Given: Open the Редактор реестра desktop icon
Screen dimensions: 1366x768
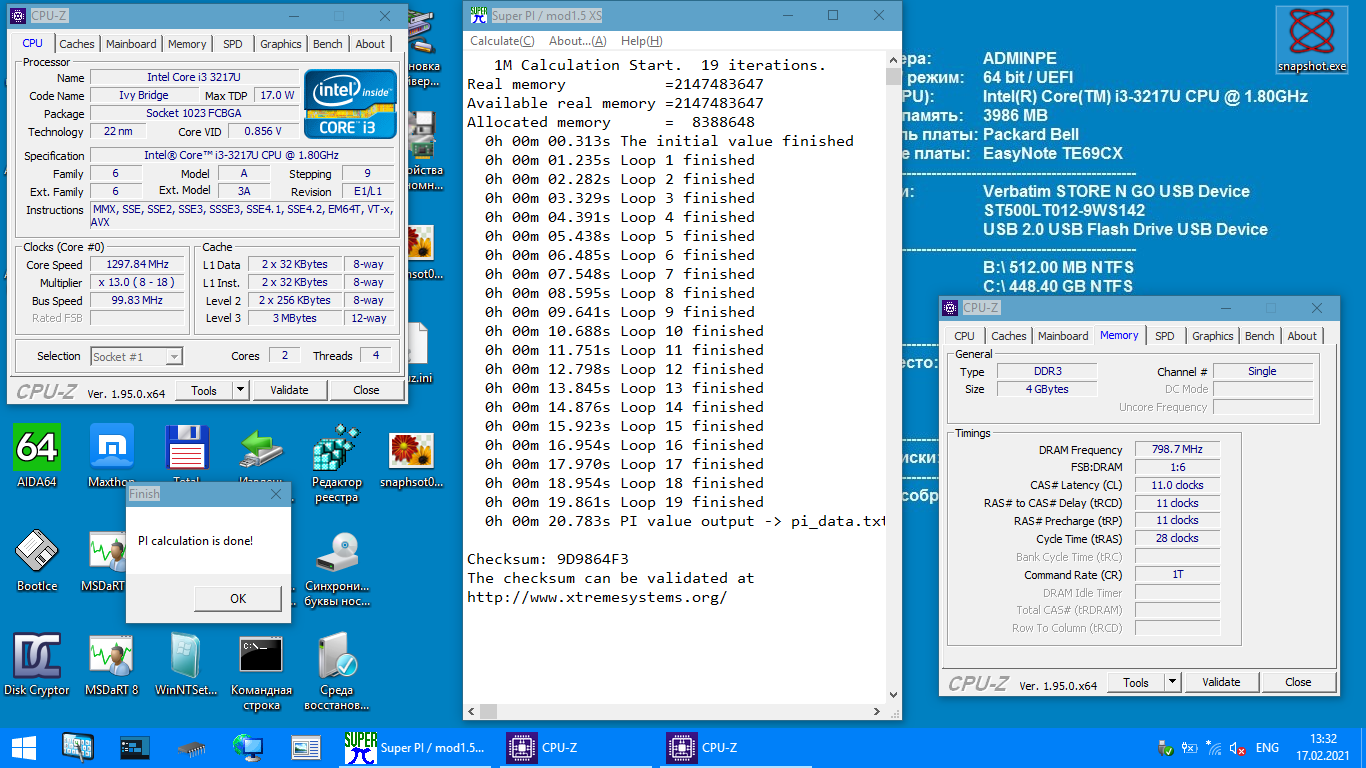Looking at the screenshot, I should pyautogui.click(x=337, y=464).
